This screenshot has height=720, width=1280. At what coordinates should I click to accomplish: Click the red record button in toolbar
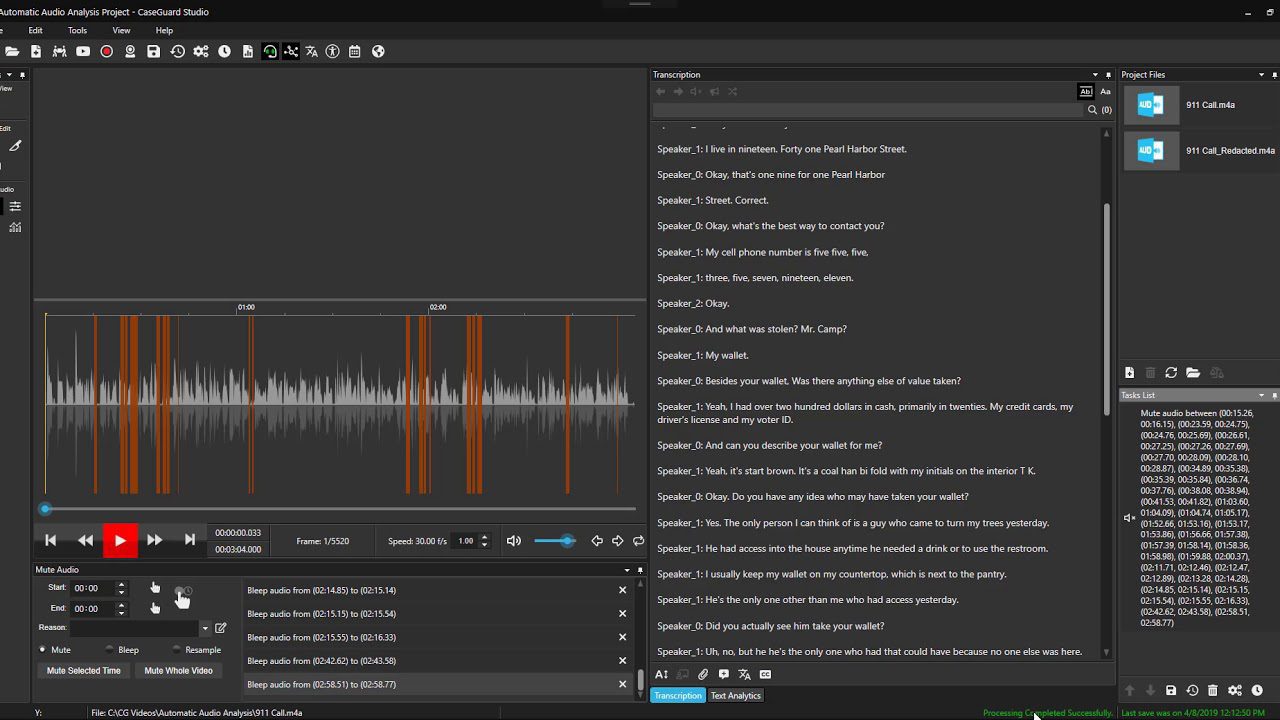click(106, 52)
